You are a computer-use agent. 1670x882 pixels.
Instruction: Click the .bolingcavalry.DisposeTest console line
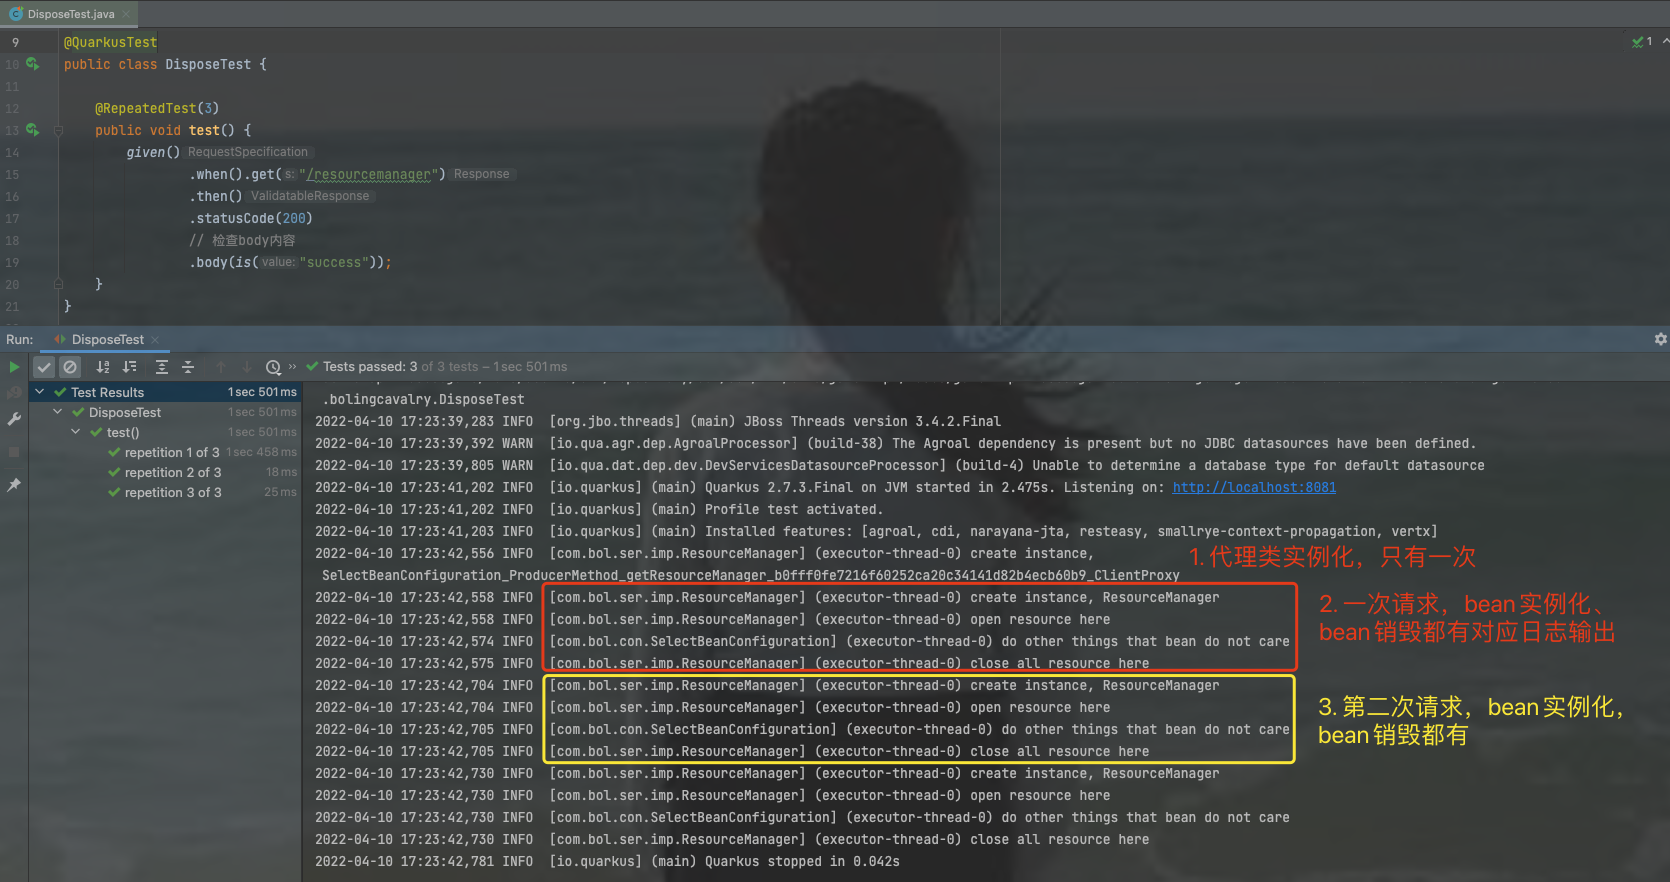(x=423, y=399)
